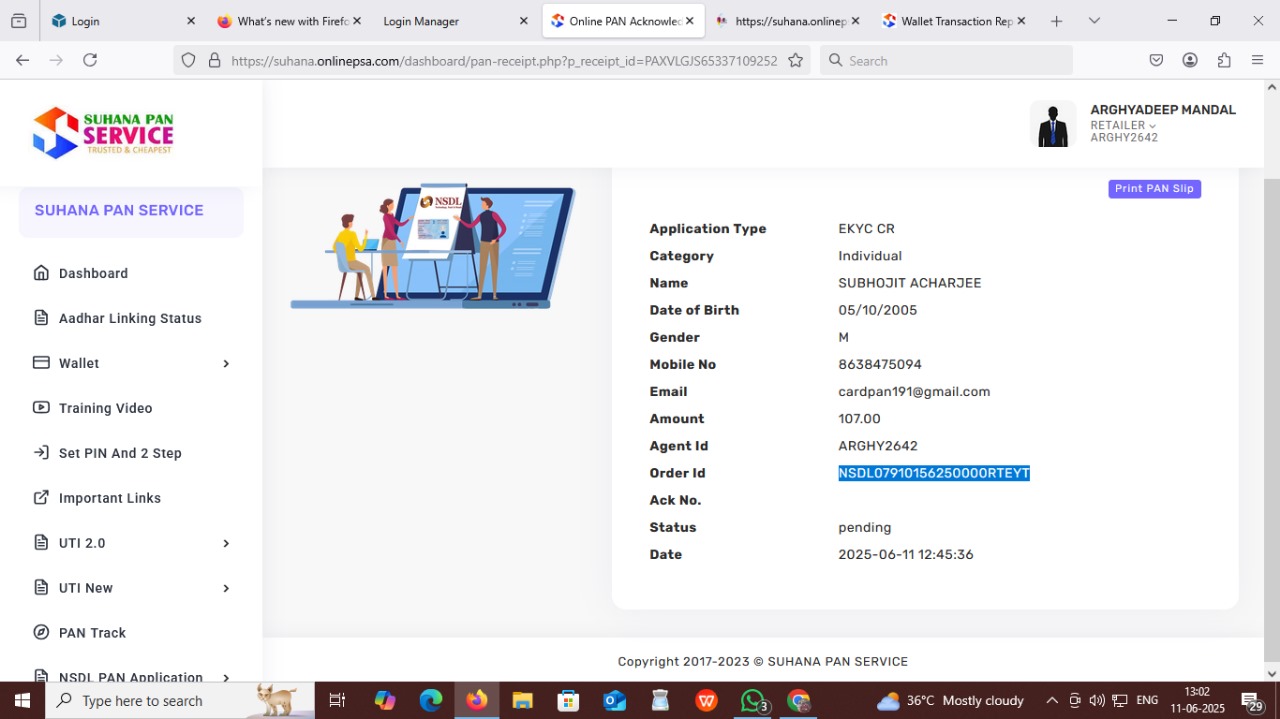The image size is (1280, 719).
Task: Open the RETAILER profile dropdown
Action: tap(1122, 126)
